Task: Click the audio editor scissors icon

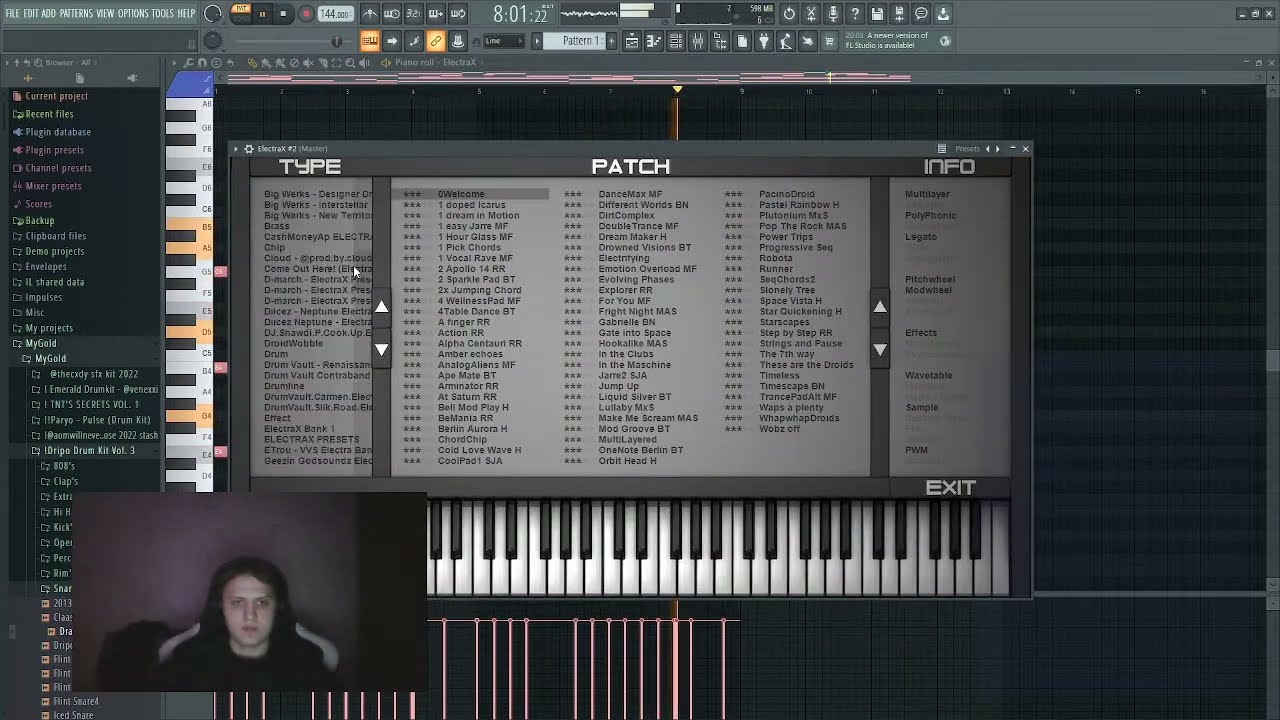Action: (x=811, y=14)
